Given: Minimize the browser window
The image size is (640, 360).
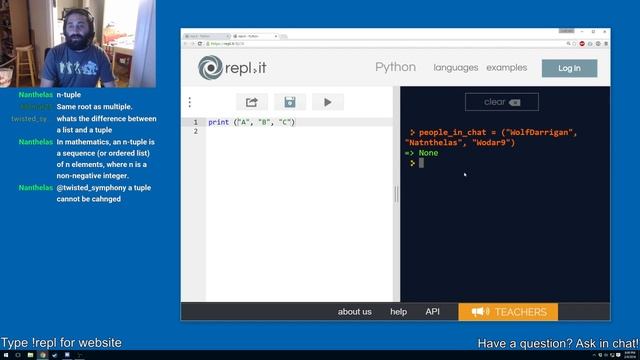Looking at the screenshot, I should [x=582, y=31].
